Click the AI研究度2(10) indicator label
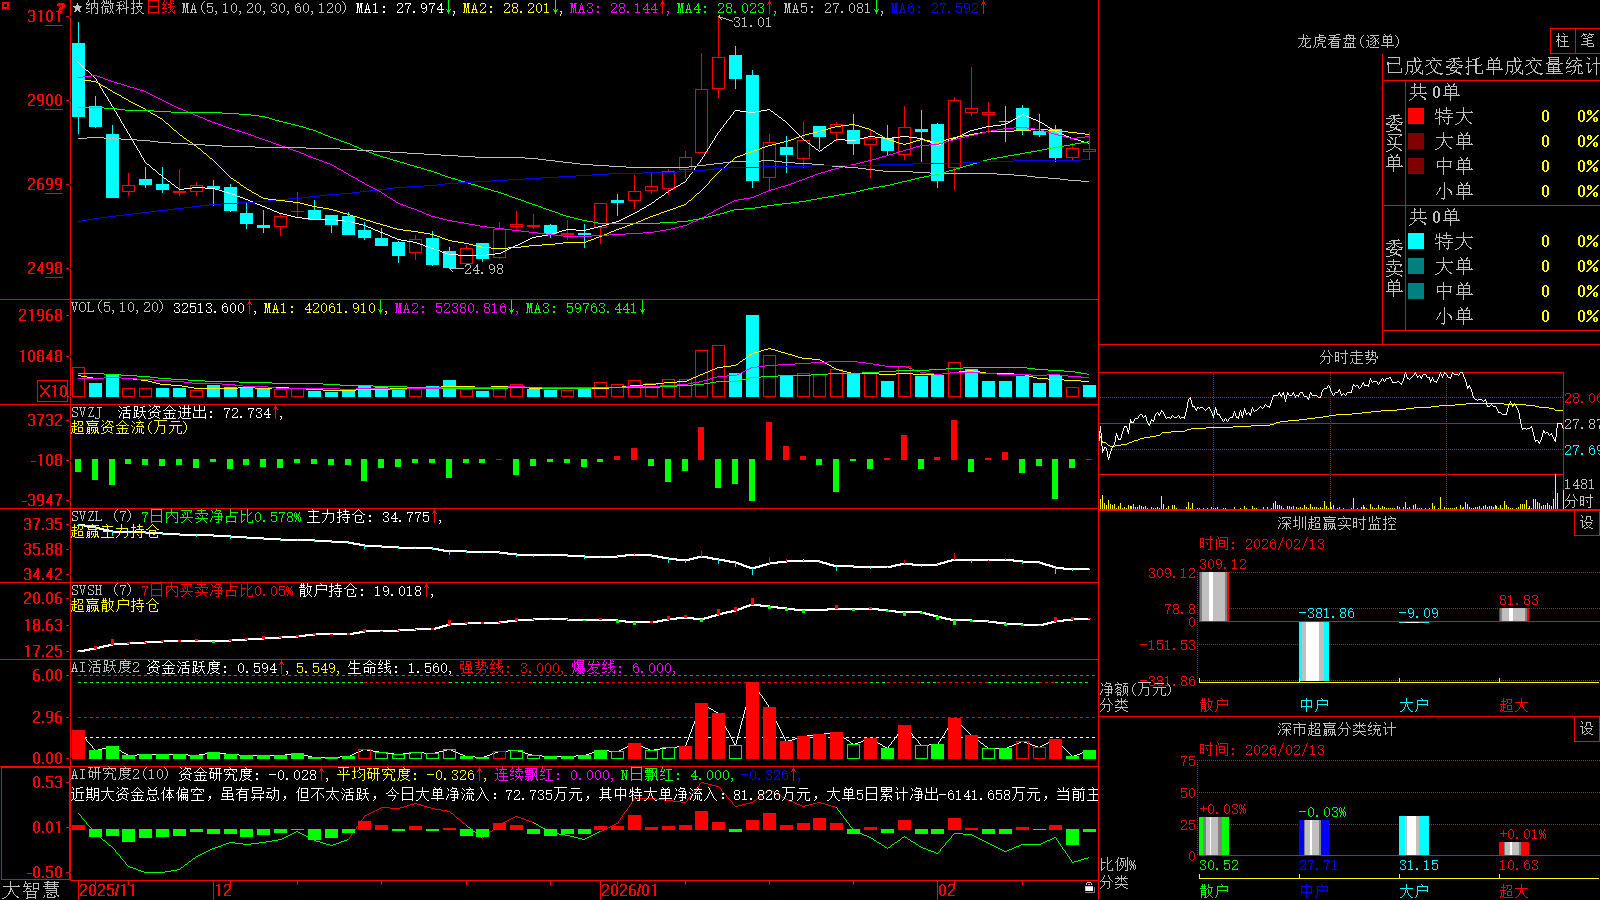Screen dimensions: 1600x900 pyautogui.click(x=120, y=774)
